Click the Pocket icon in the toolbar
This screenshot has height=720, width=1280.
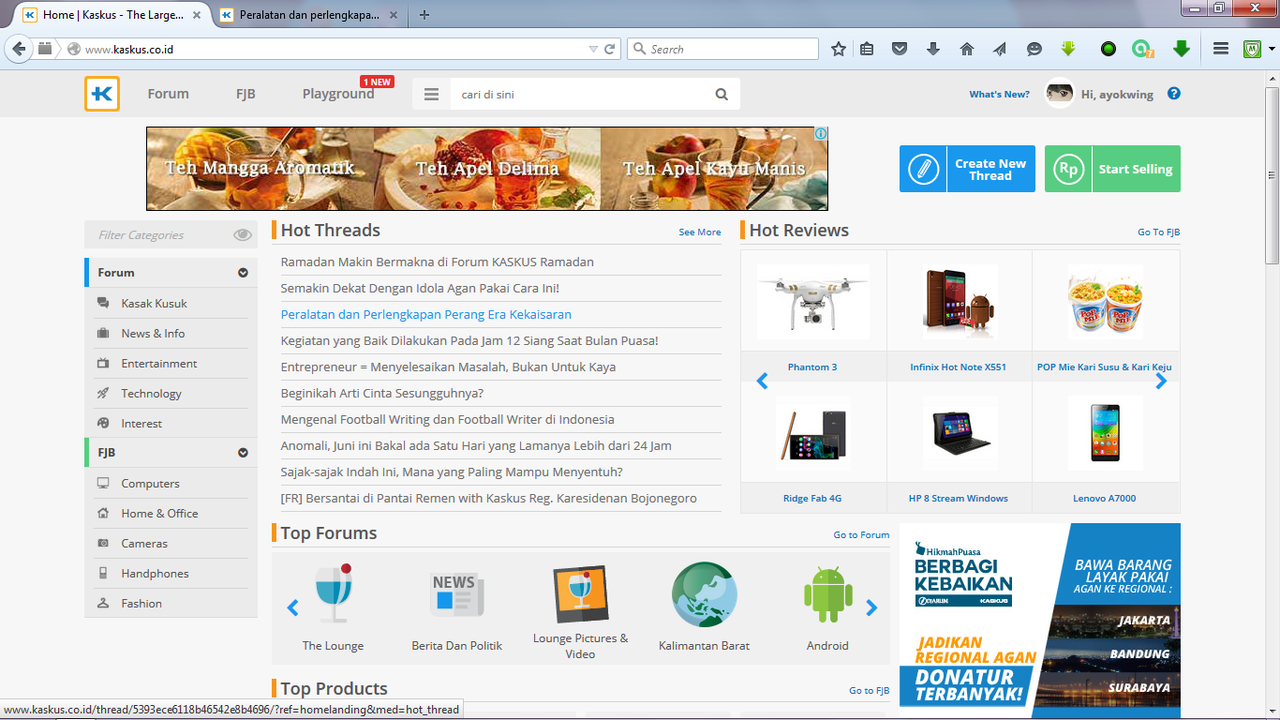(x=900, y=48)
